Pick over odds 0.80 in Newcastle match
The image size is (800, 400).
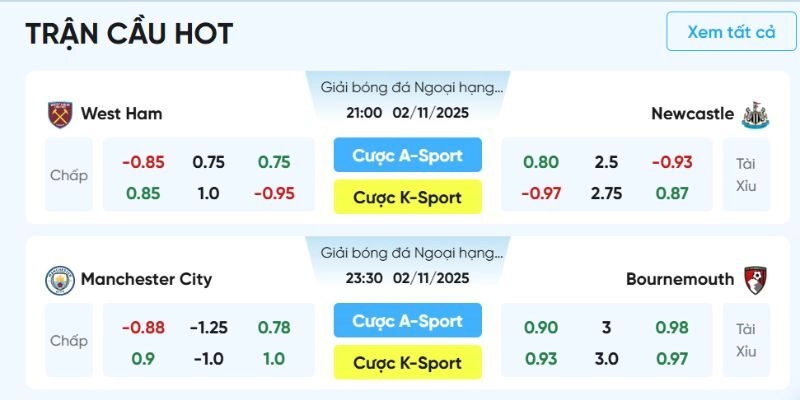[x=541, y=162]
